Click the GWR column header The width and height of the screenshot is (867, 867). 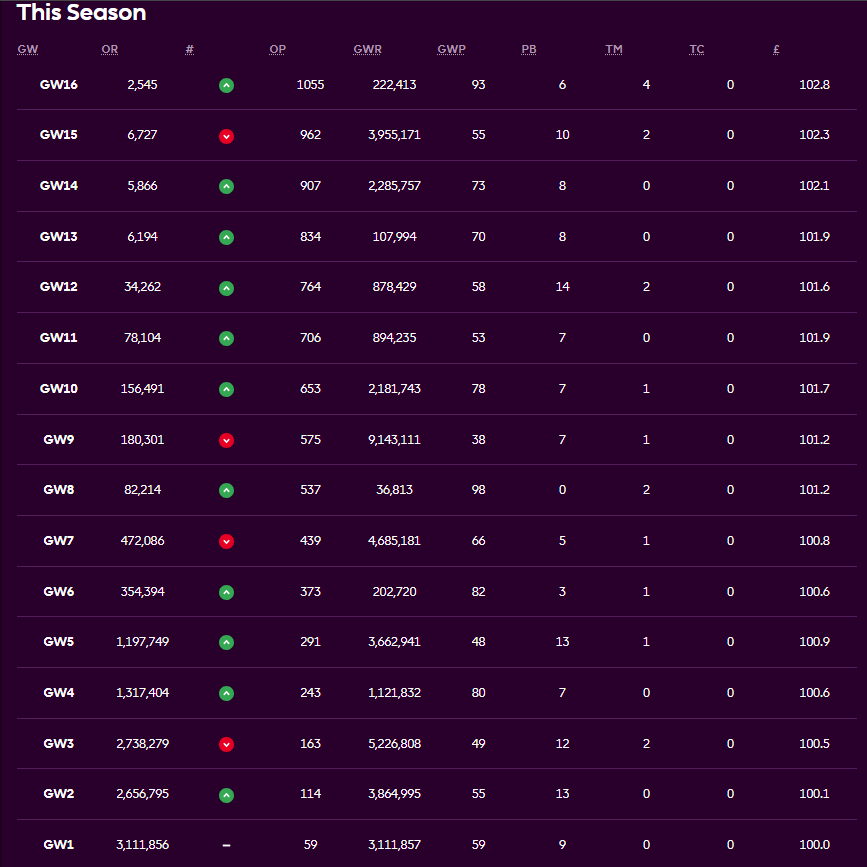(x=368, y=50)
